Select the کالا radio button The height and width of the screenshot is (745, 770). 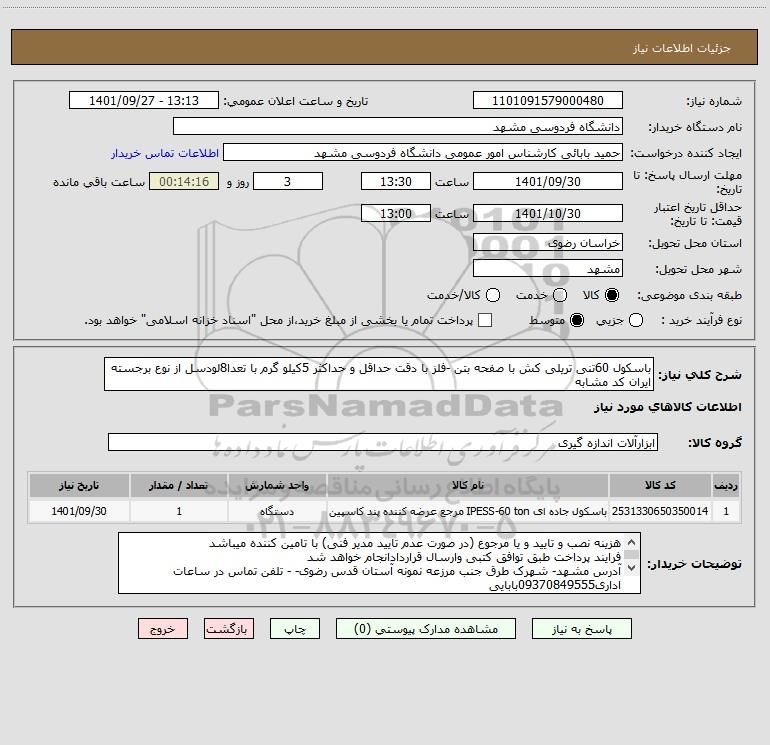pyautogui.click(x=612, y=295)
